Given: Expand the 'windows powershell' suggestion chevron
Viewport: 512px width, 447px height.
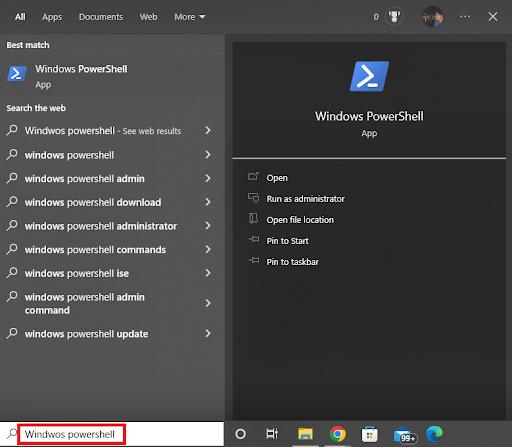Looking at the screenshot, I should [208, 154].
